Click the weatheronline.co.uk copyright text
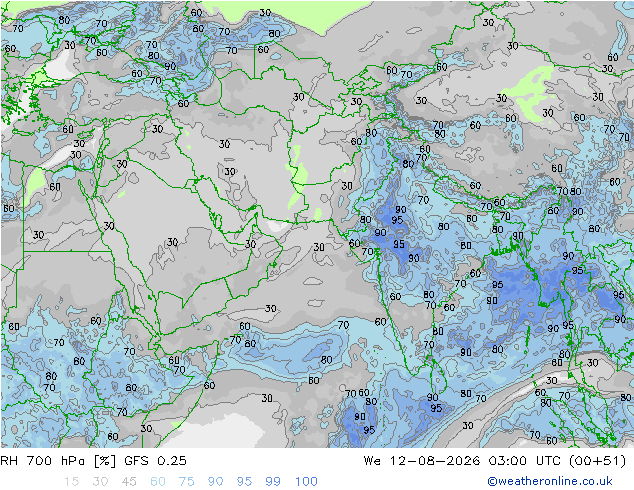Image resolution: width=634 pixels, height=490 pixels. (550, 481)
